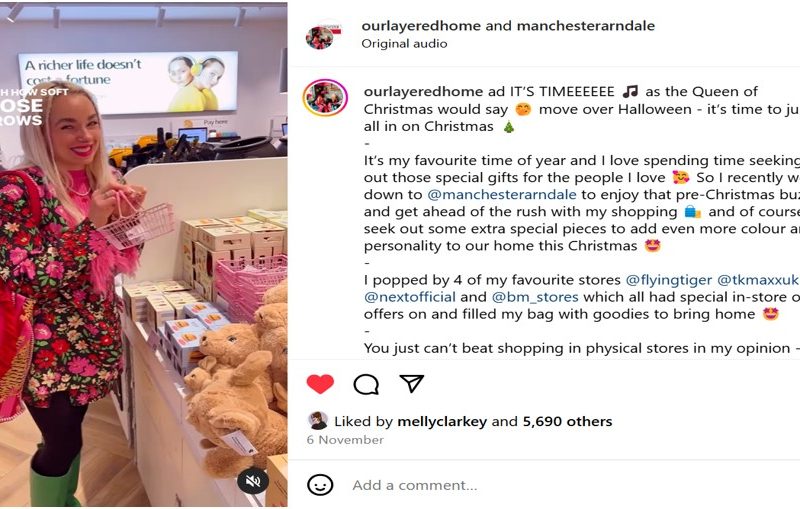Viewport: 800px width, 509px height.
Task: View mellyclarkey profile from likes
Action: (442, 421)
